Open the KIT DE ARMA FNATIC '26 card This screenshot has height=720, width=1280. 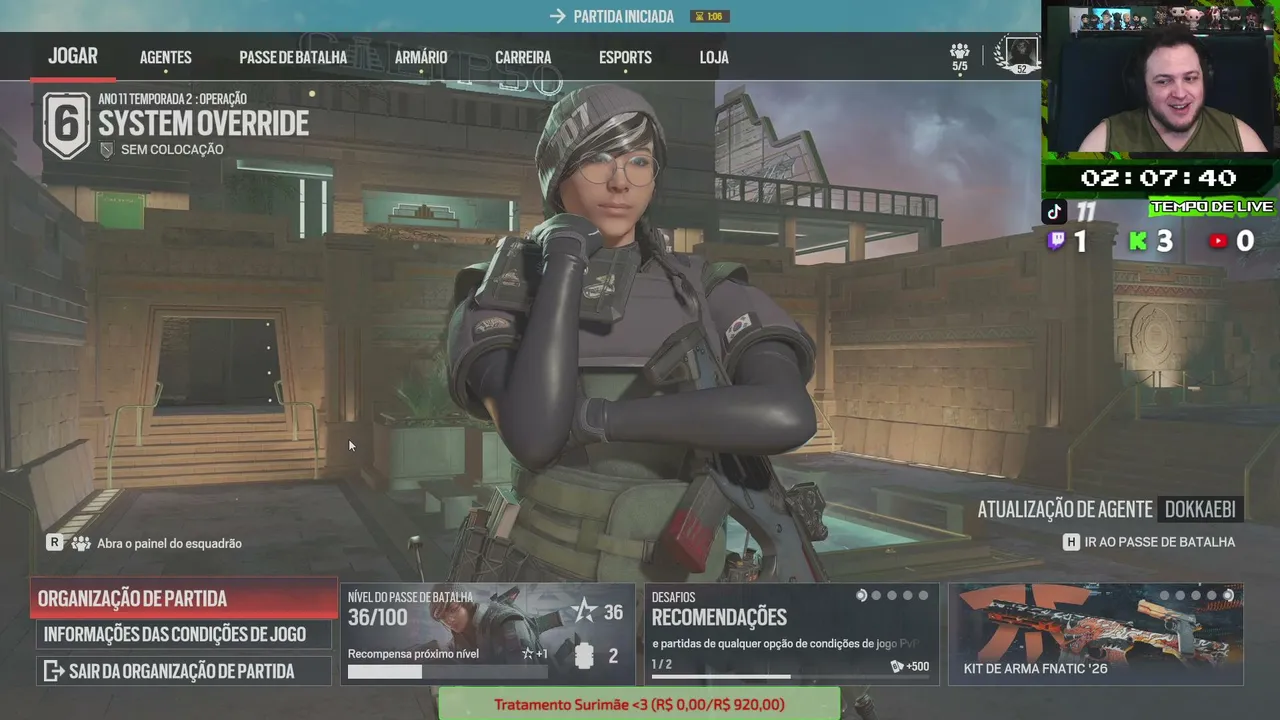coord(1095,634)
